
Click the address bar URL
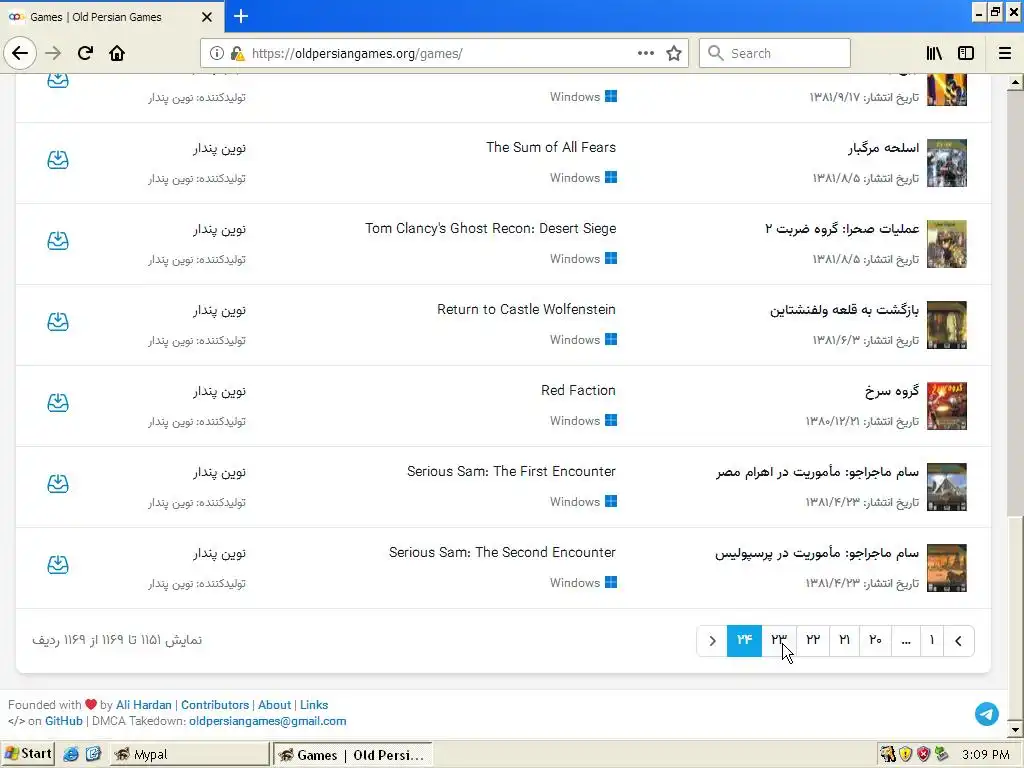(357, 54)
